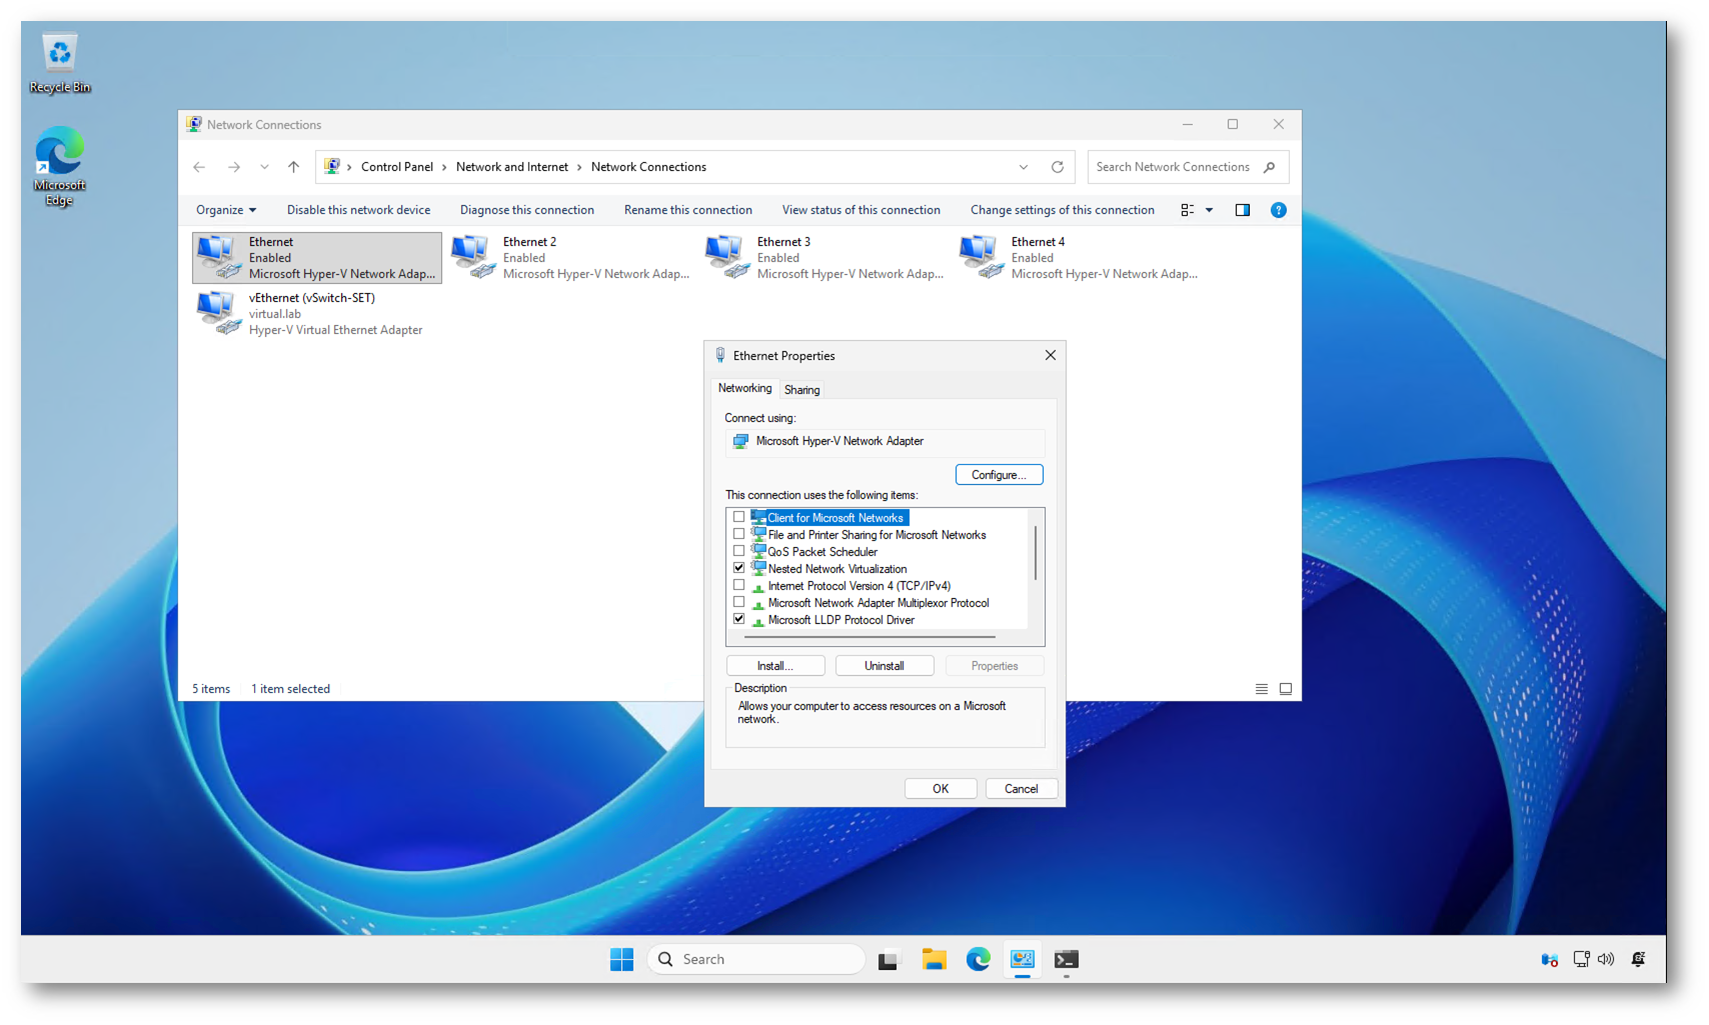Screen dimensions: 1709x1025
Task: Navigate up one folder level arrow
Action: tap(293, 167)
